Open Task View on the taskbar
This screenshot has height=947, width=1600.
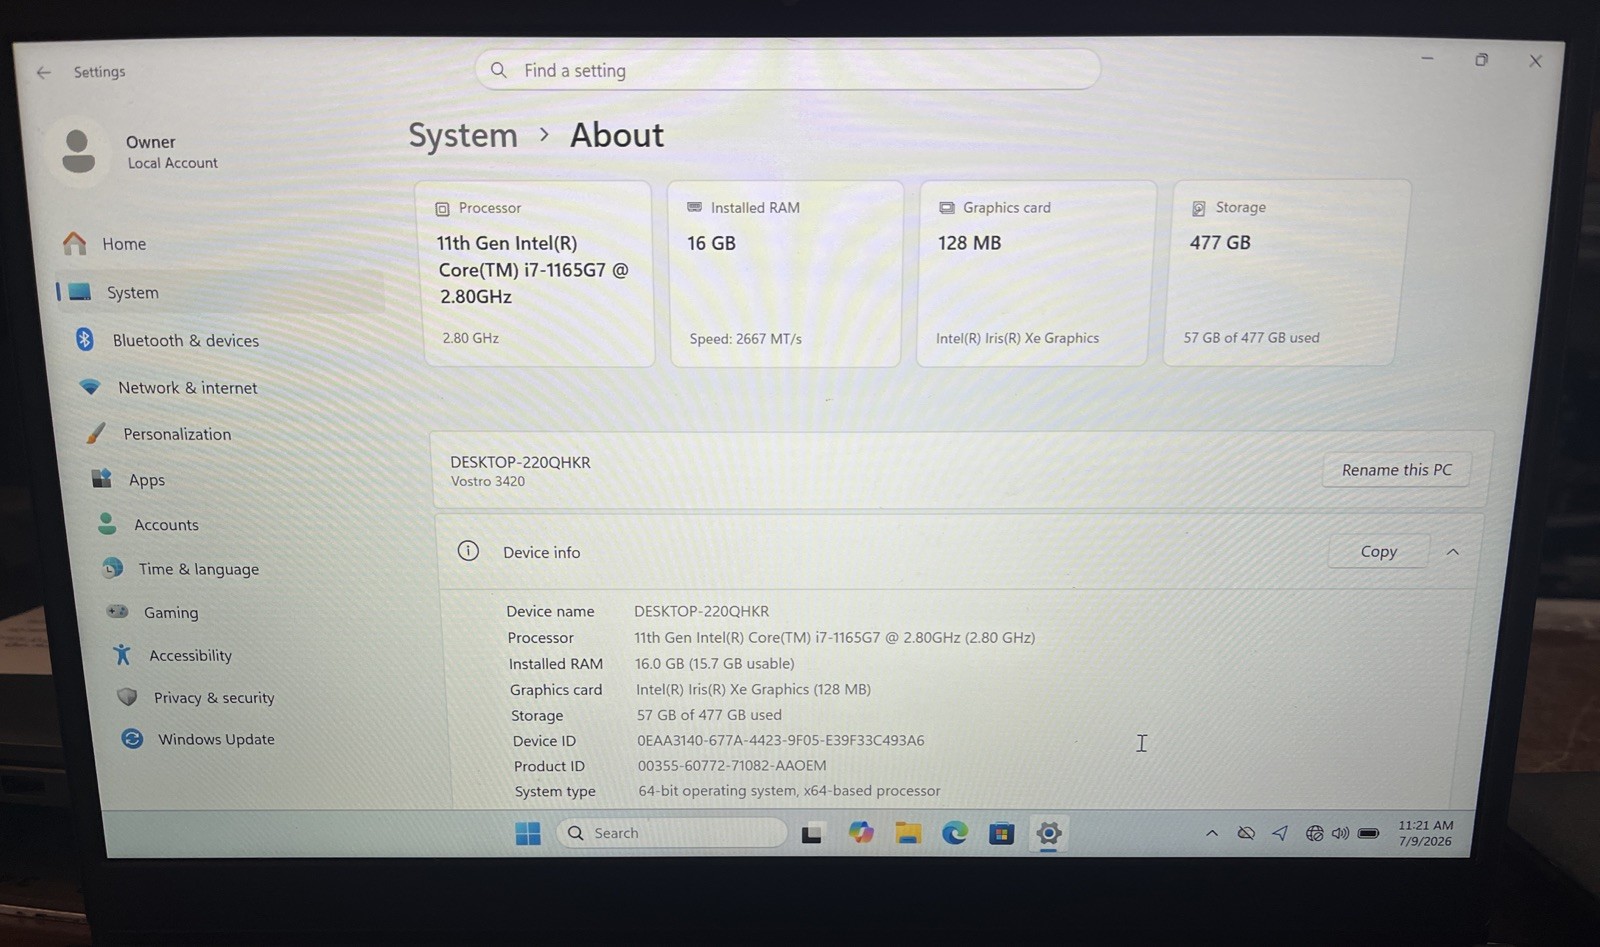[x=812, y=833]
